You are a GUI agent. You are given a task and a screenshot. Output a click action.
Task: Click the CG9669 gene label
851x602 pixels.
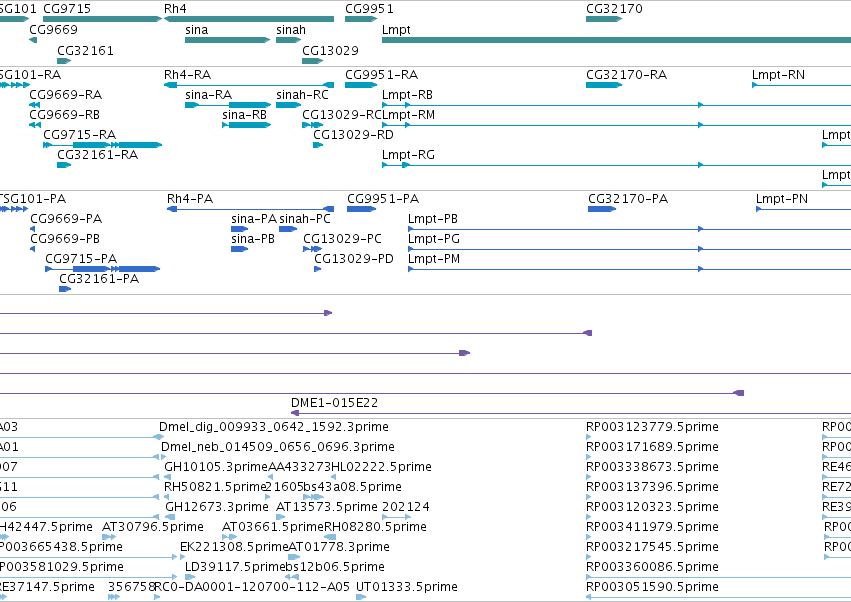coord(53,30)
